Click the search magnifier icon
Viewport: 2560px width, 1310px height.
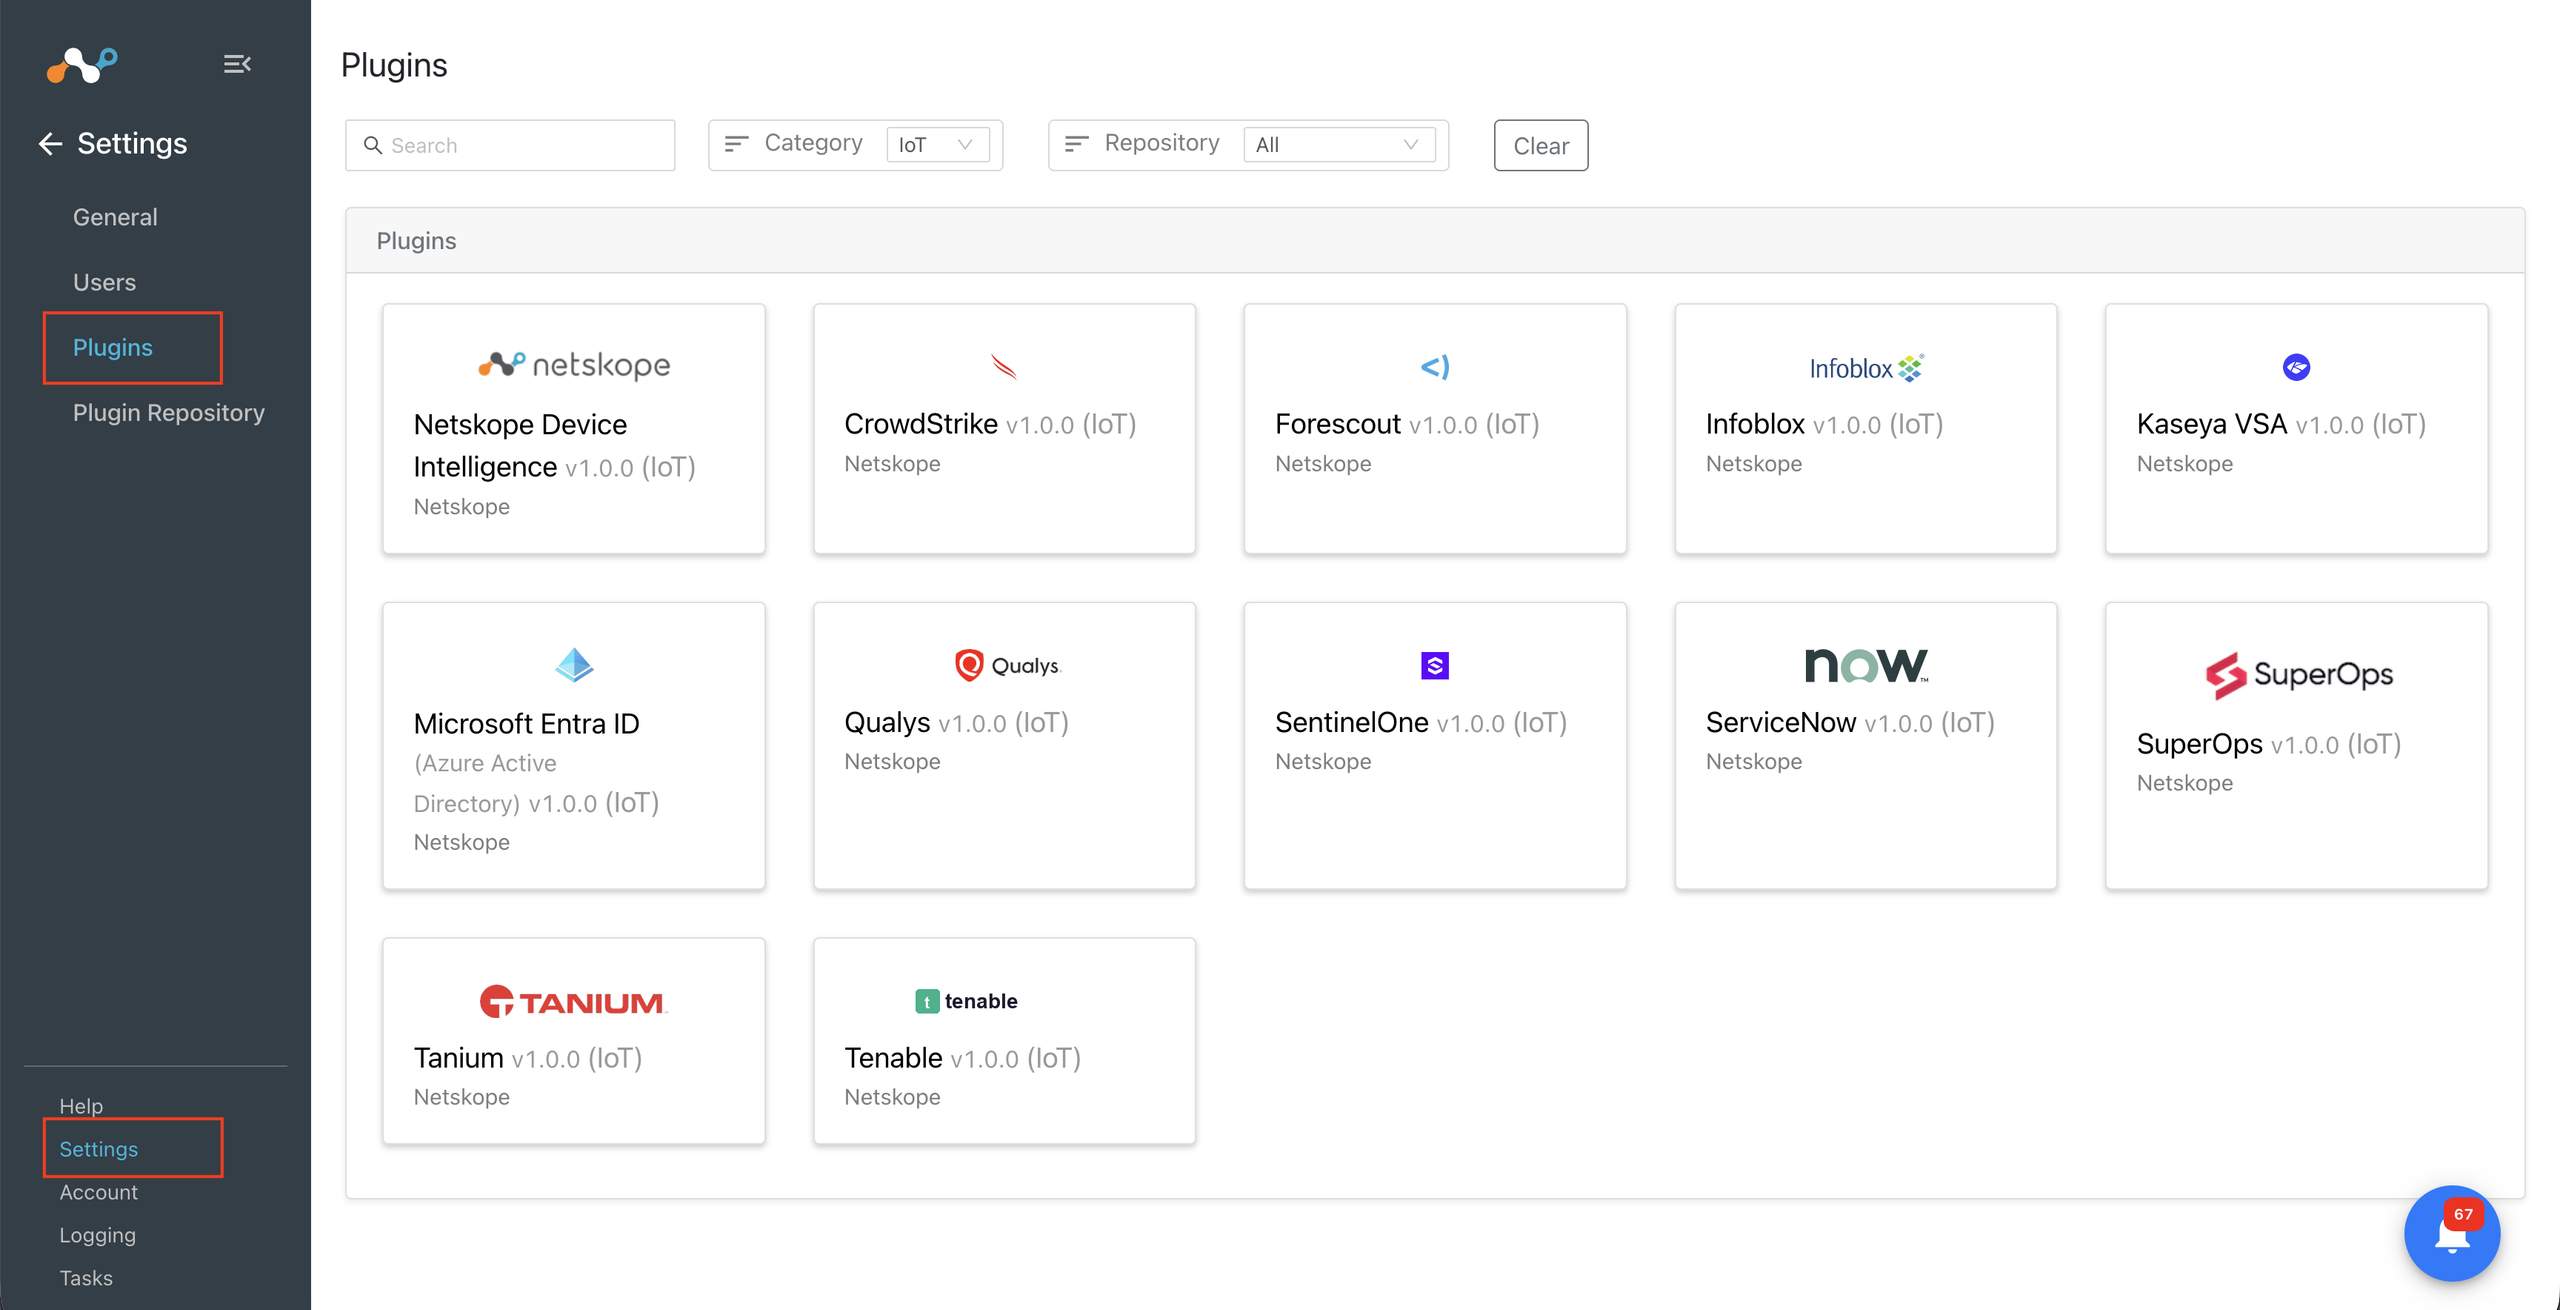click(373, 145)
